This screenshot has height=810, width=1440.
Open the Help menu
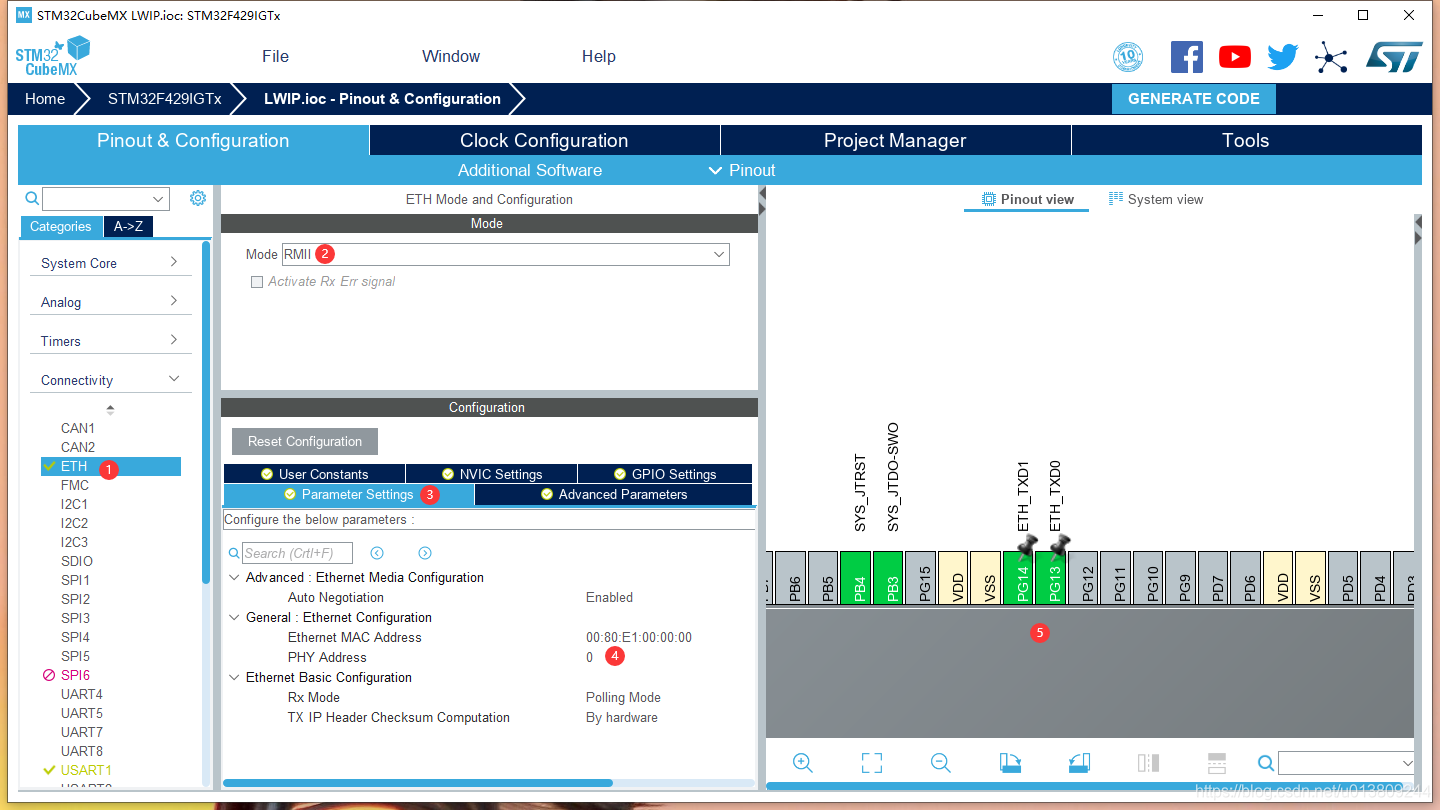point(599,56)
